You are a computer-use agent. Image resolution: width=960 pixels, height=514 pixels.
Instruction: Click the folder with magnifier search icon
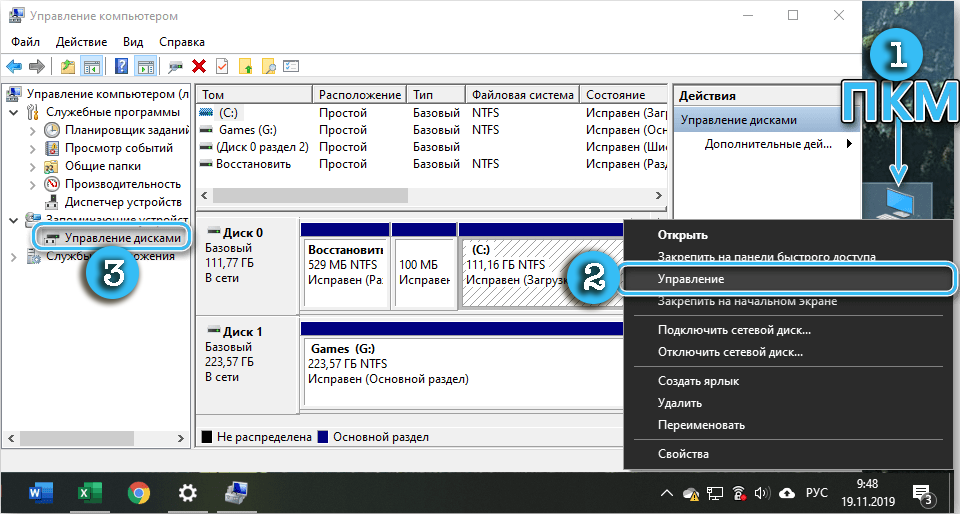tap(268, 66)
